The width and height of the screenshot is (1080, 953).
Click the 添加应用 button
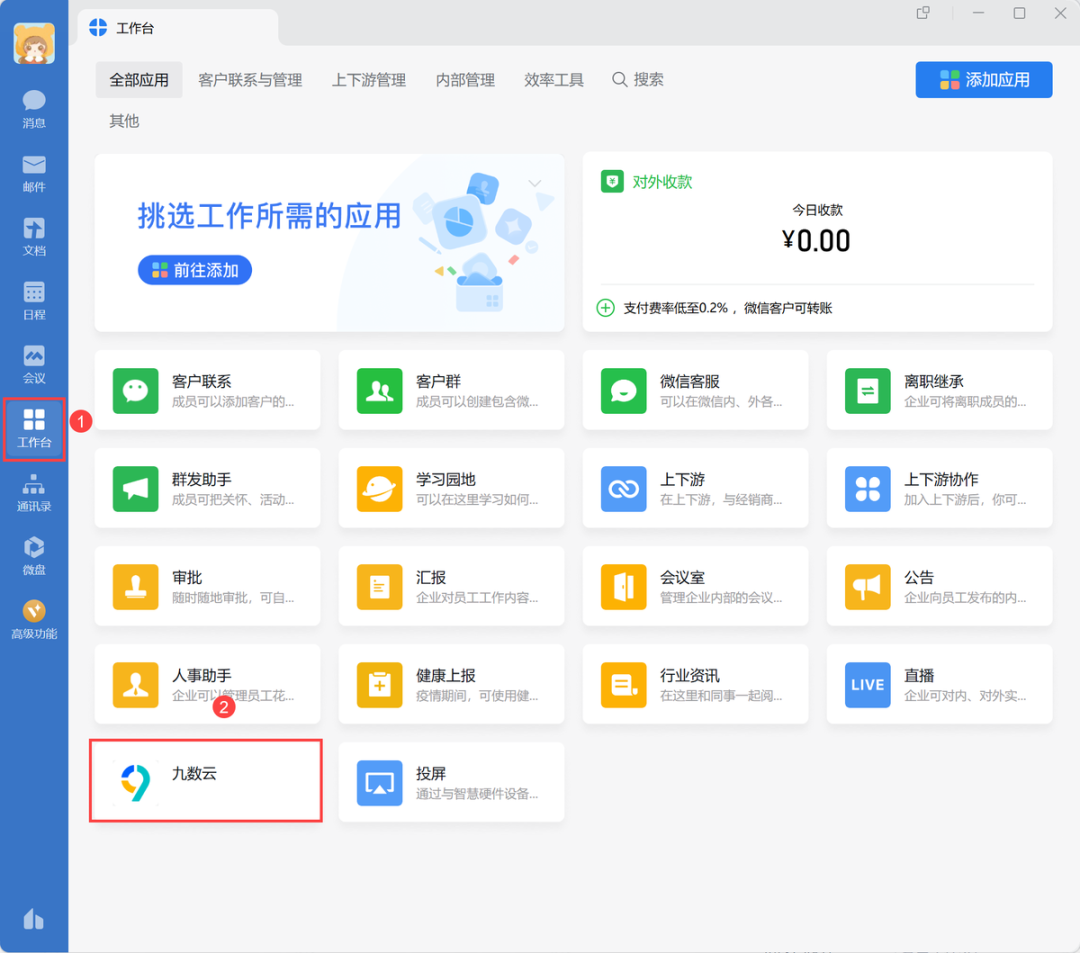pyautogui.click(x=984, y=80)
